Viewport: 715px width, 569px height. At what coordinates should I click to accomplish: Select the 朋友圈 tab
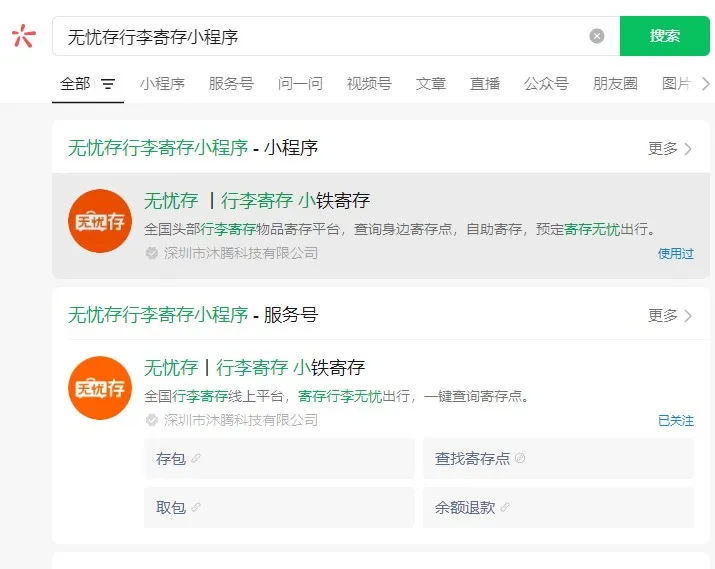click(615, 84)
